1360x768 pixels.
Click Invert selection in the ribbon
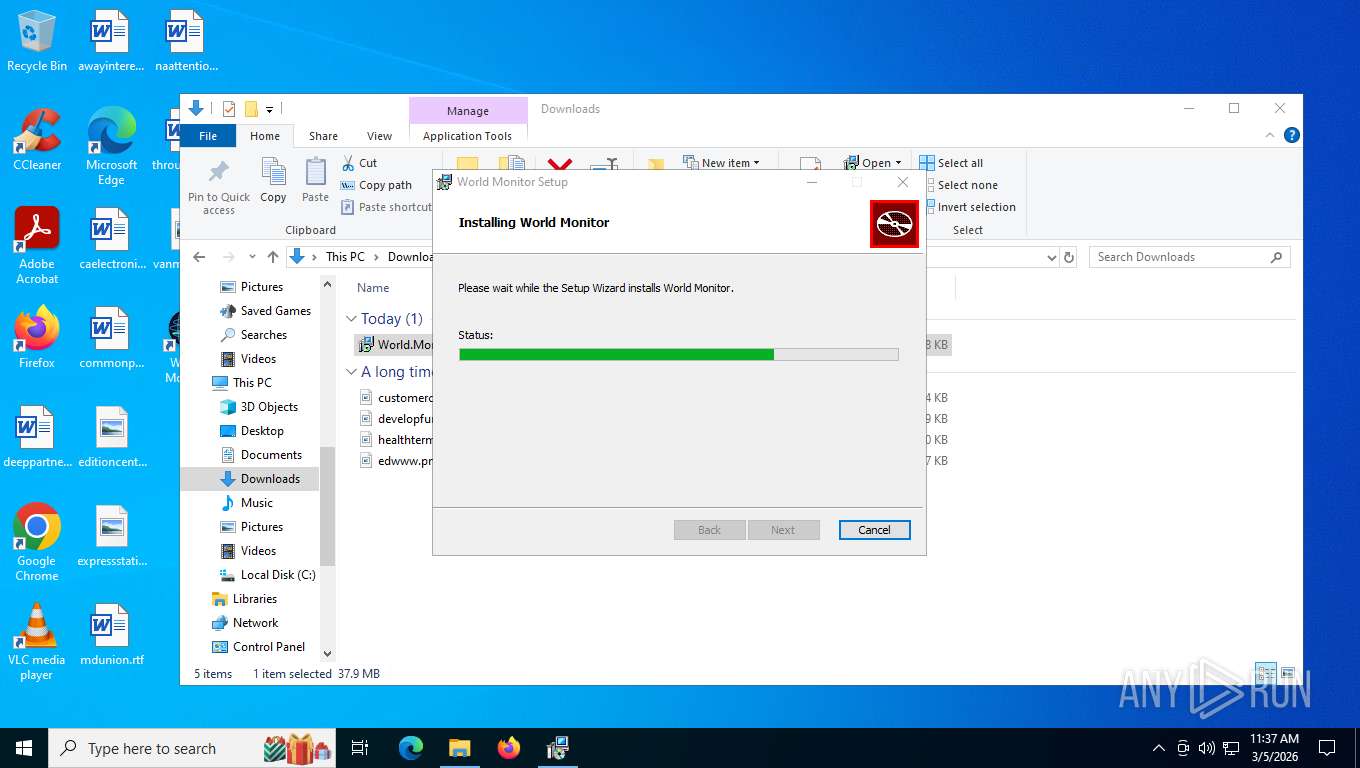[x=968, y=207]
